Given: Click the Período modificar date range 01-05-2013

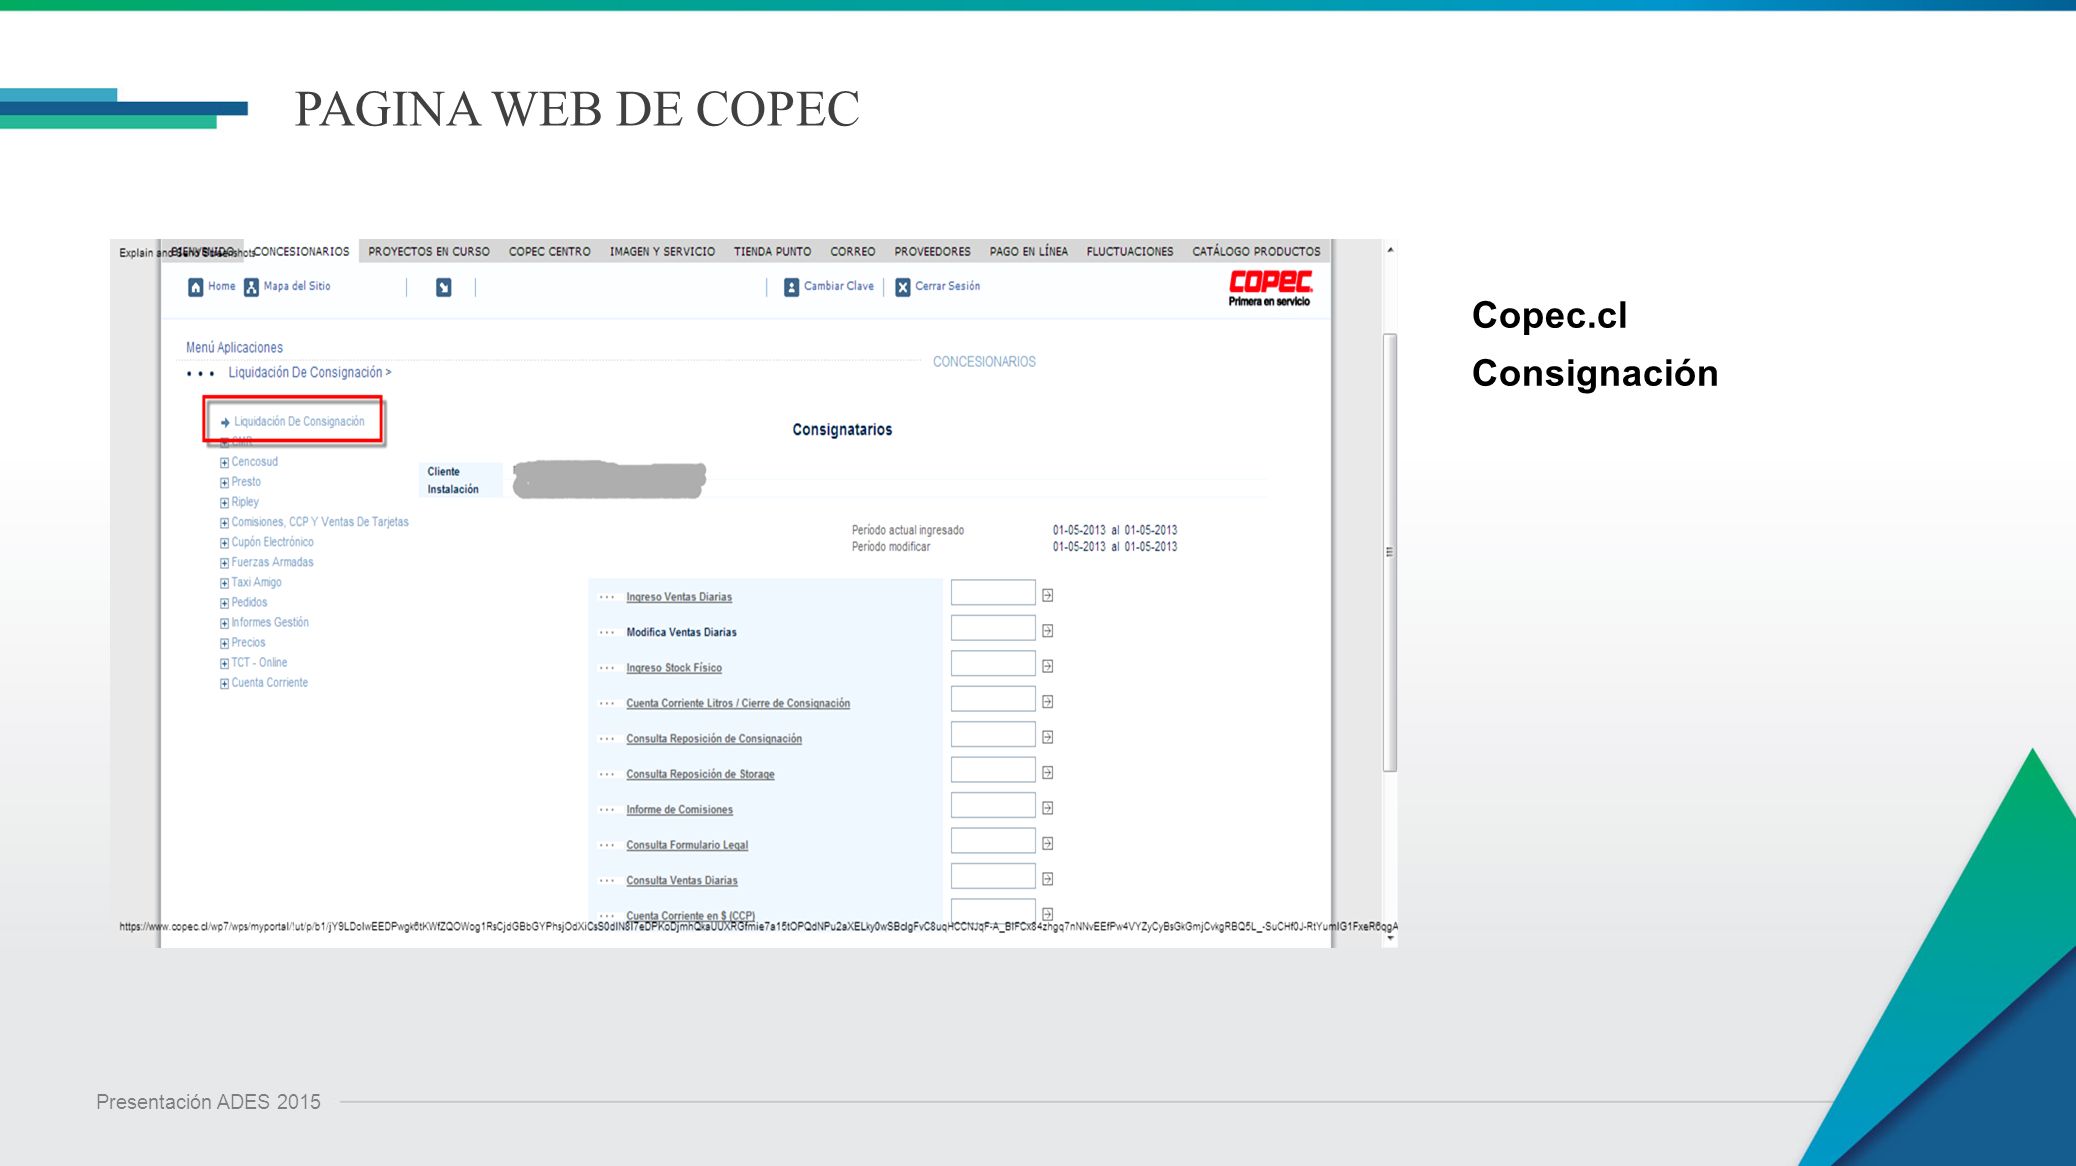Looking at the screenshot, I should pos(1114,547).
